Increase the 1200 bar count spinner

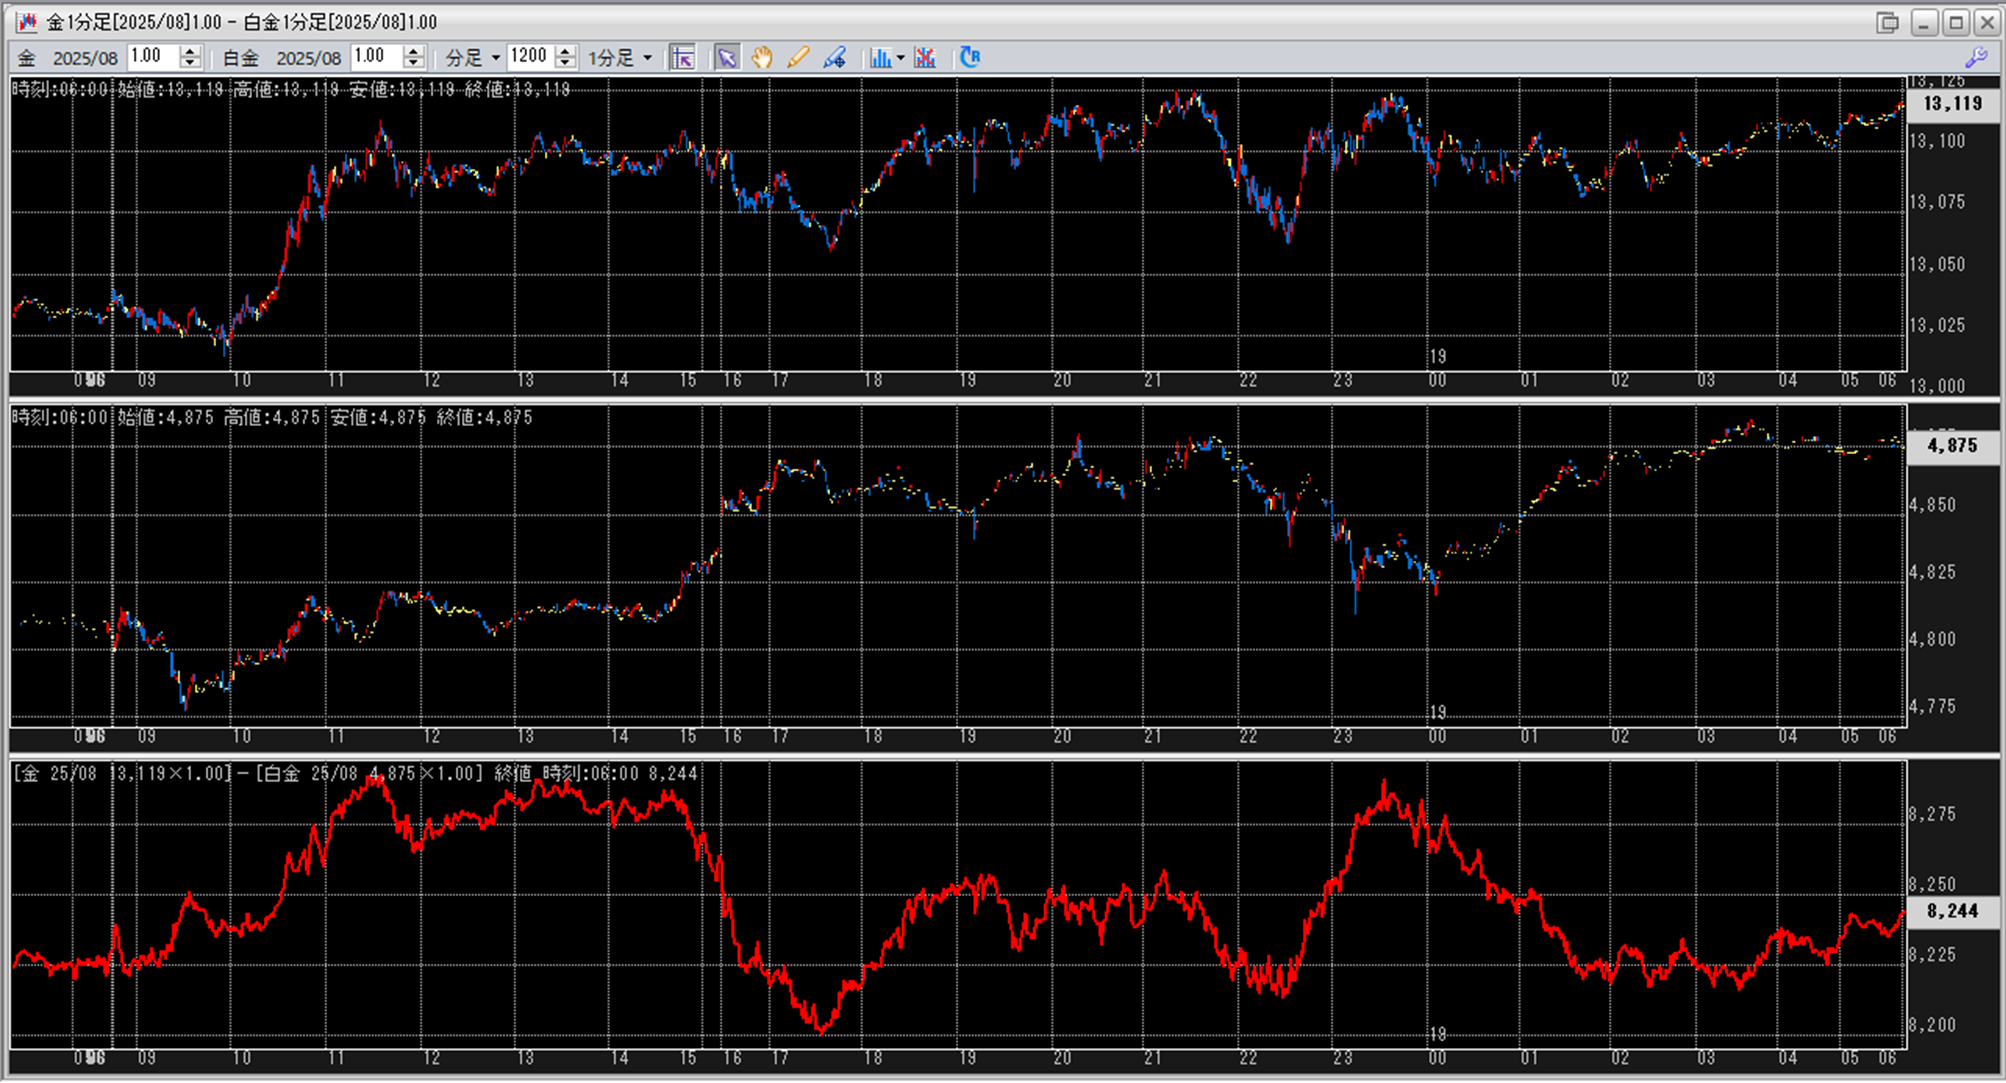pos(566,51)
